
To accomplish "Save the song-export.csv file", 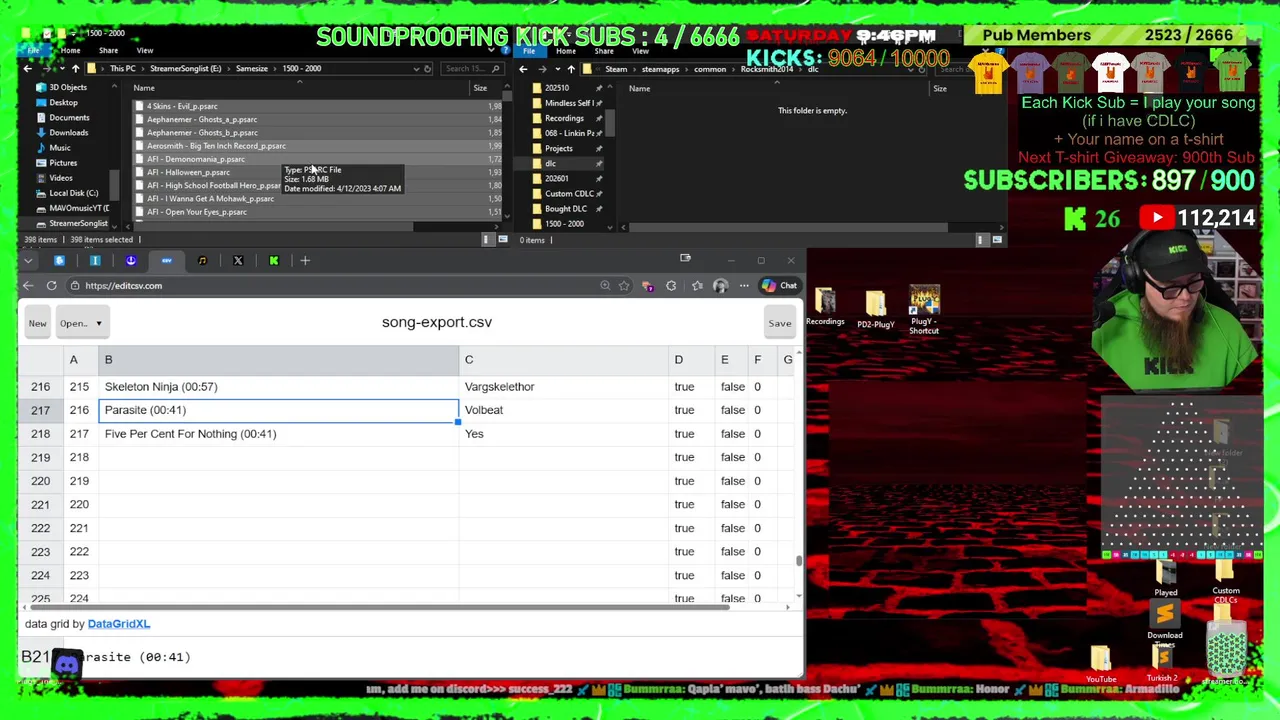I will click(779, 323).
